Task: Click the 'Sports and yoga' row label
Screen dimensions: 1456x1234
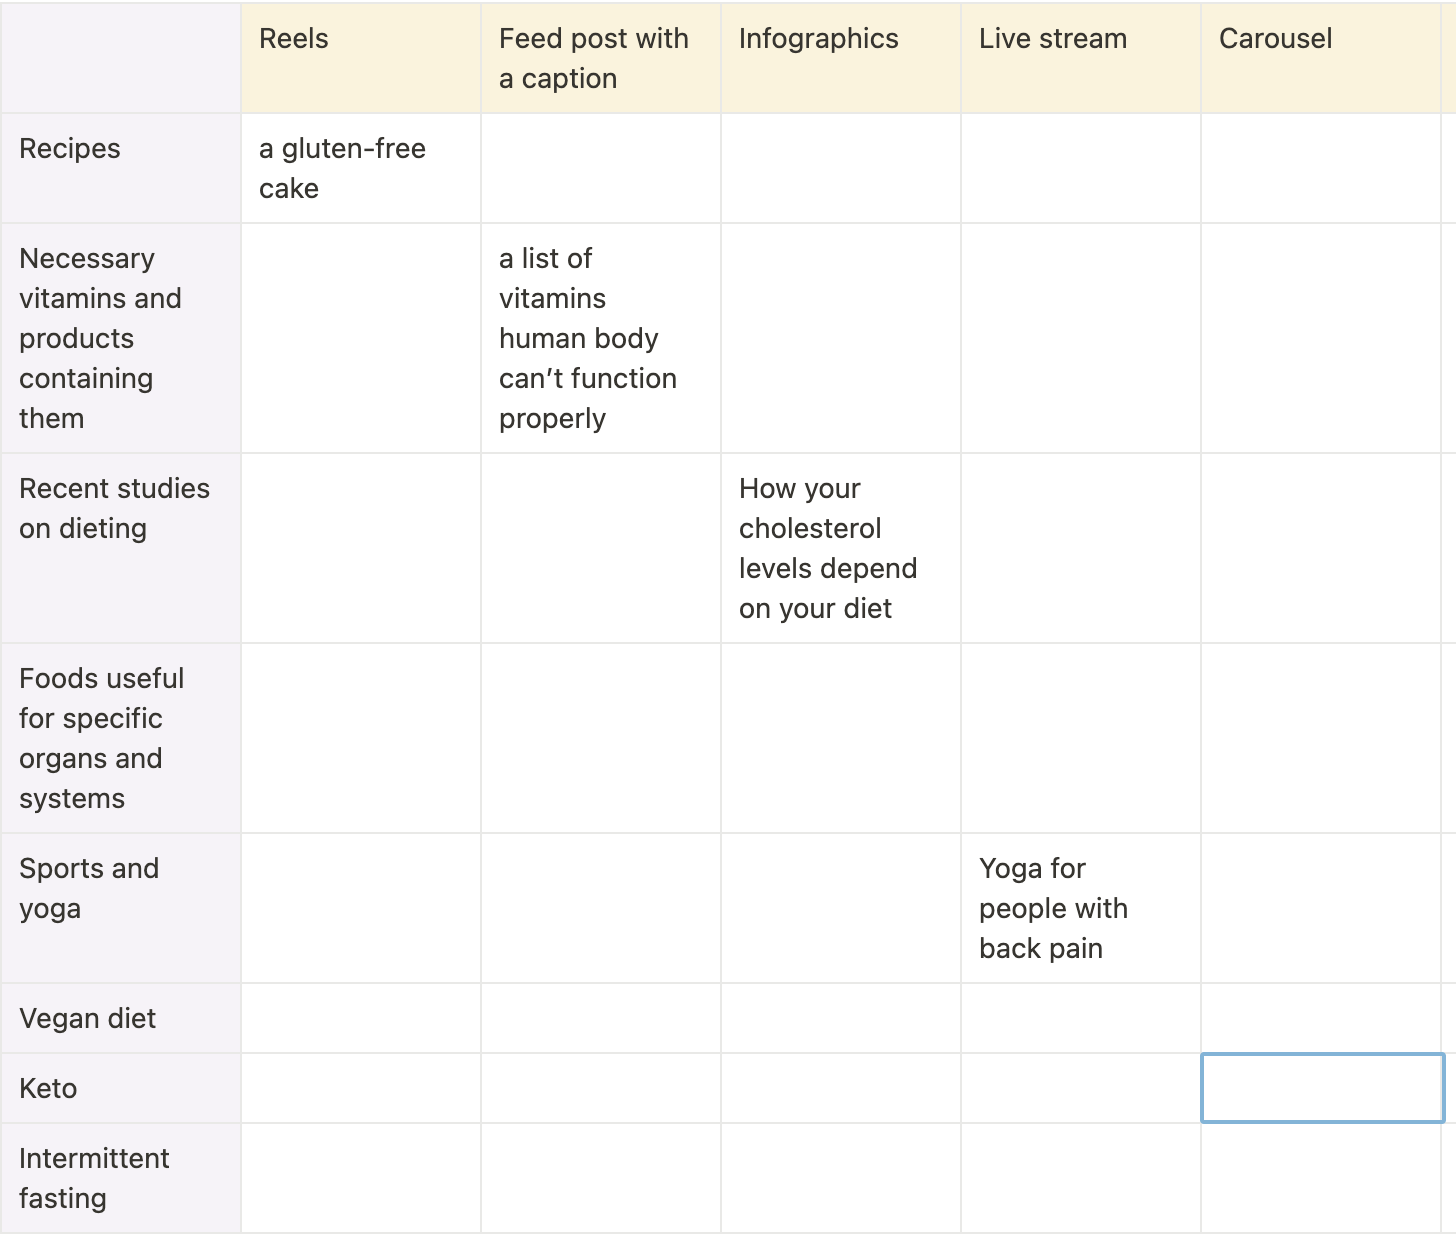Action: click(x=120, y=908)
